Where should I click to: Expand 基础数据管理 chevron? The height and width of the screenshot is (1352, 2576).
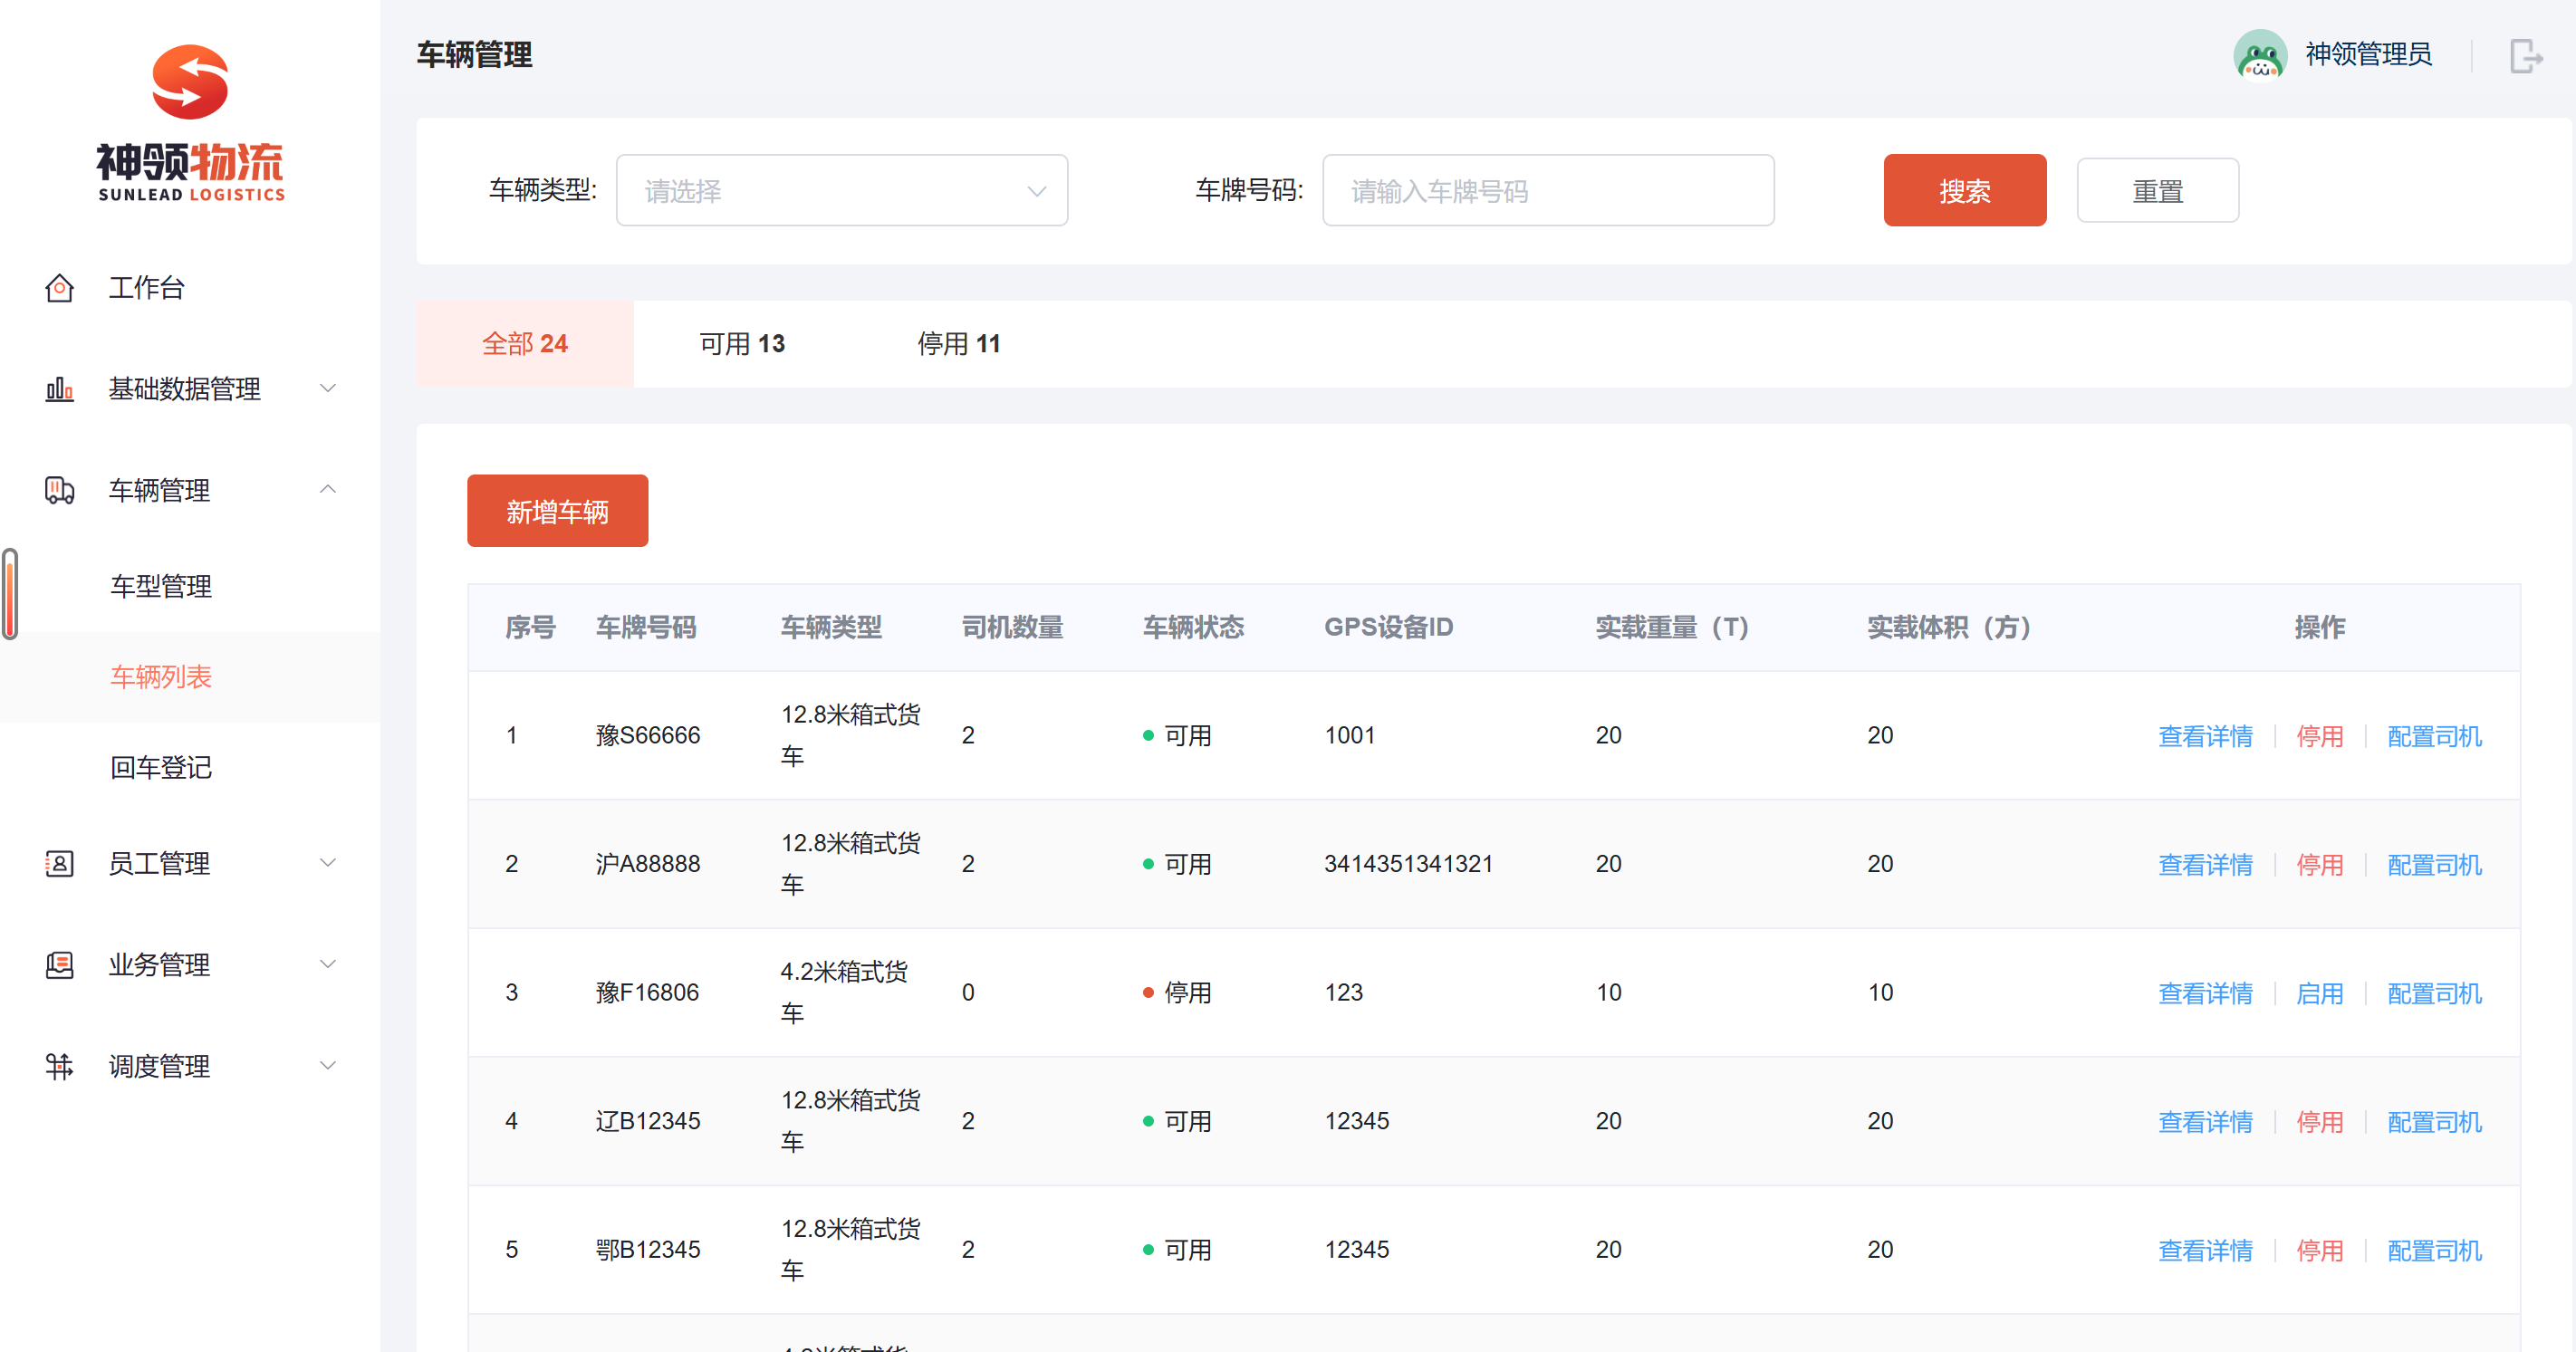coord(327,388)
